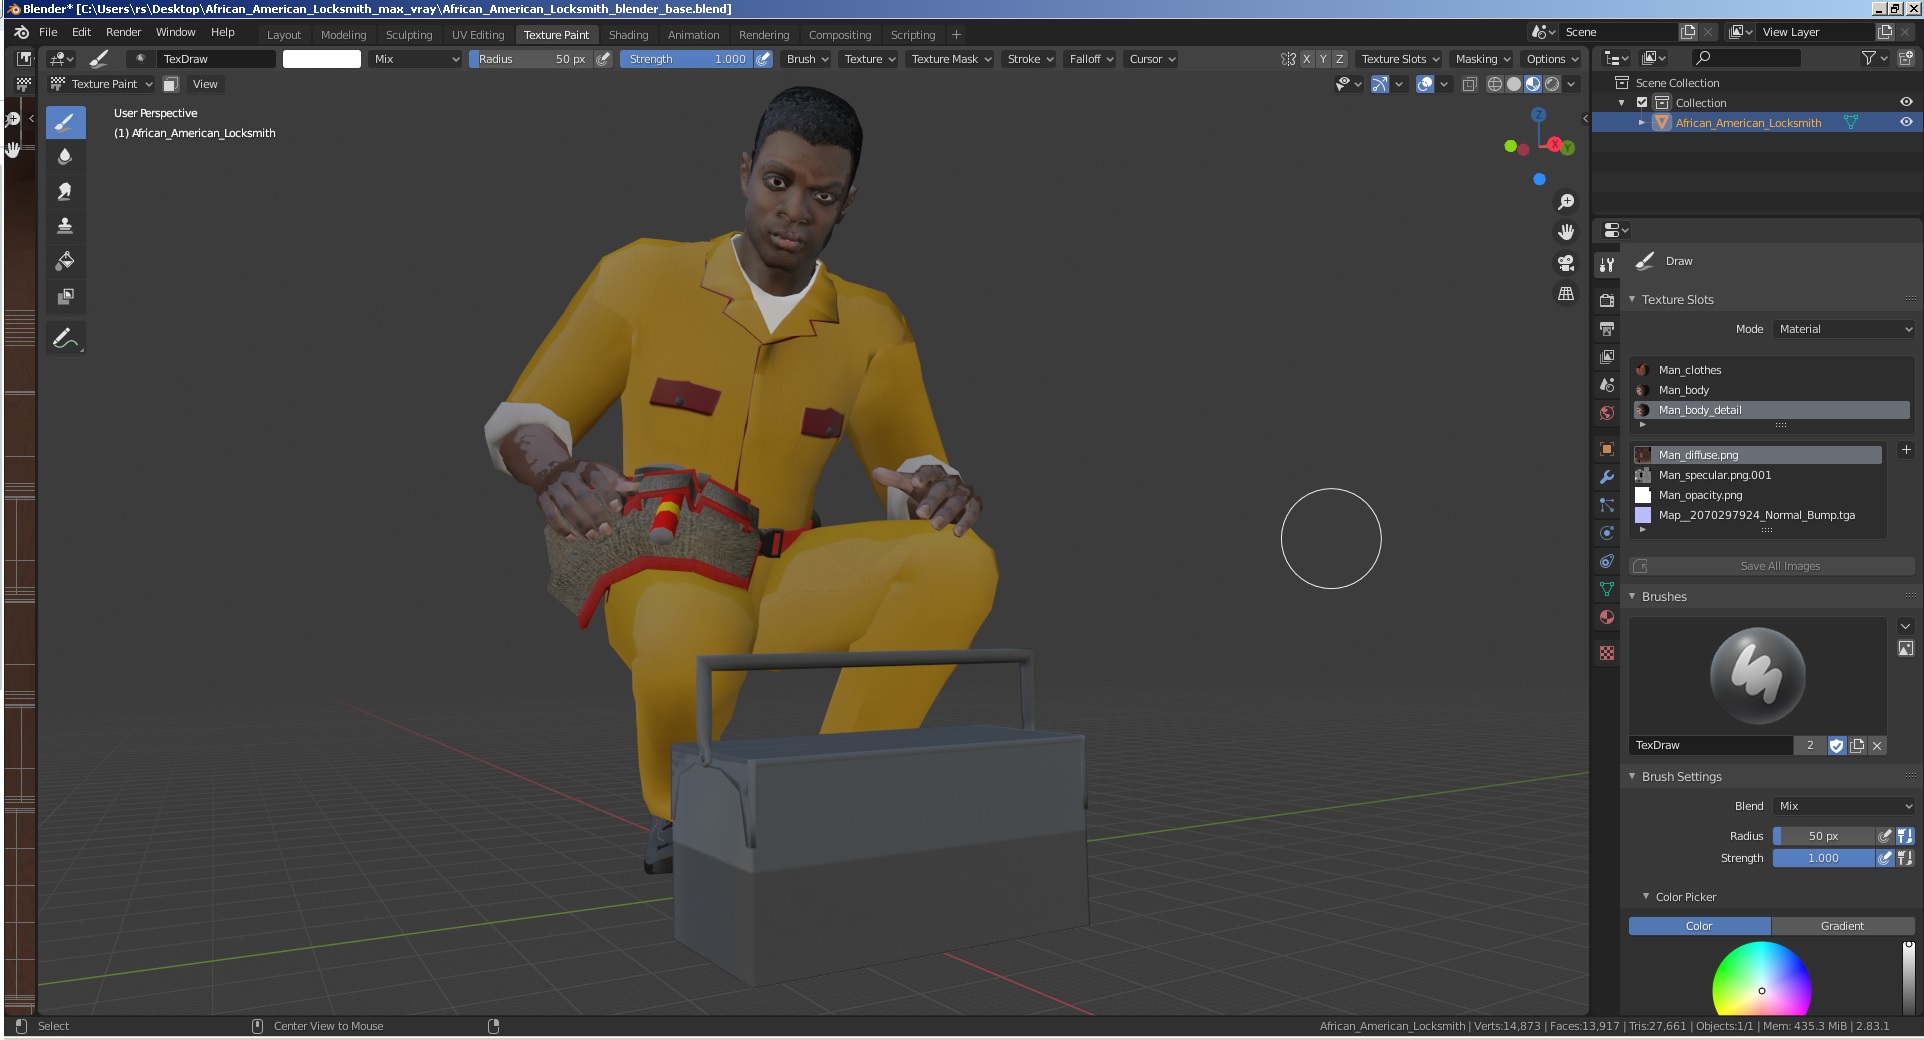Toggle X-ray mode
The width and height of the screenshot is (1924, 1040).
[1469, 84]
